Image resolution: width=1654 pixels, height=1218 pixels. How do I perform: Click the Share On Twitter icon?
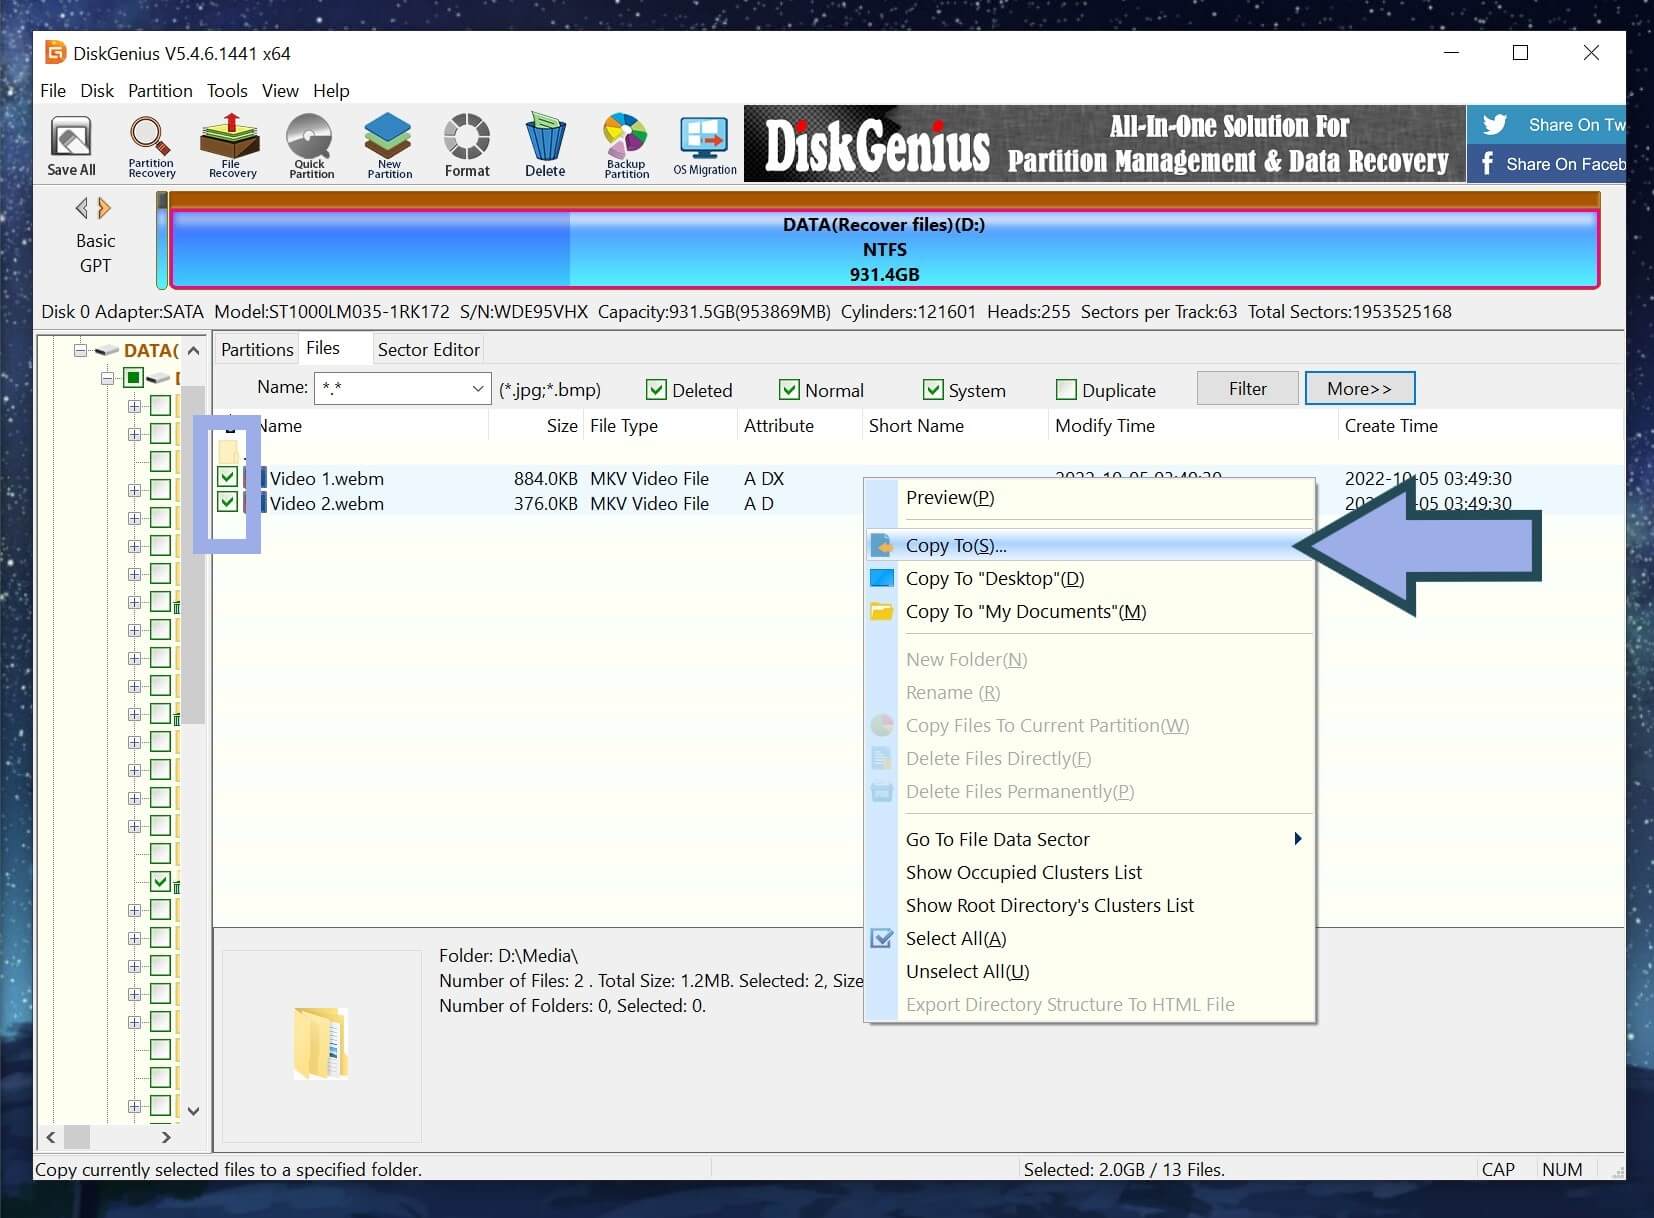(1495, 124)
